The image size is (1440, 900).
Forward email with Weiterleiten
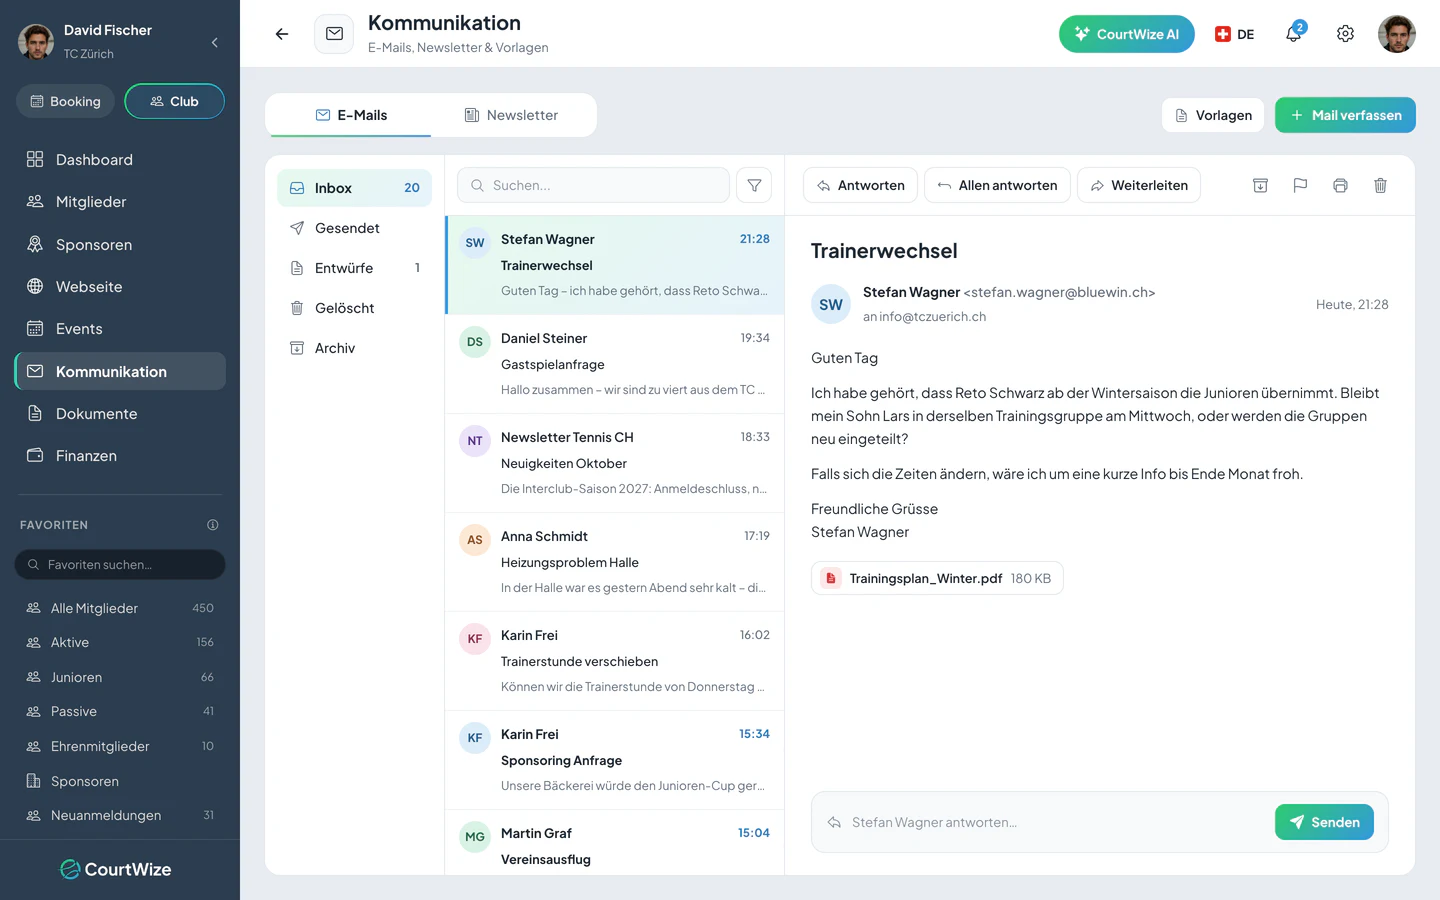1139,185
